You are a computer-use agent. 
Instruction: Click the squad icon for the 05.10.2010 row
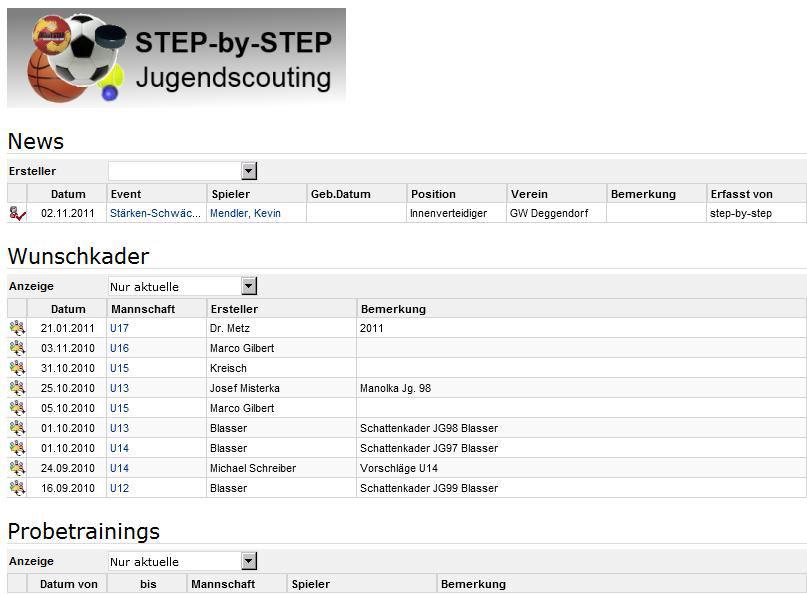pyautogui.click(x=17, y=408)
